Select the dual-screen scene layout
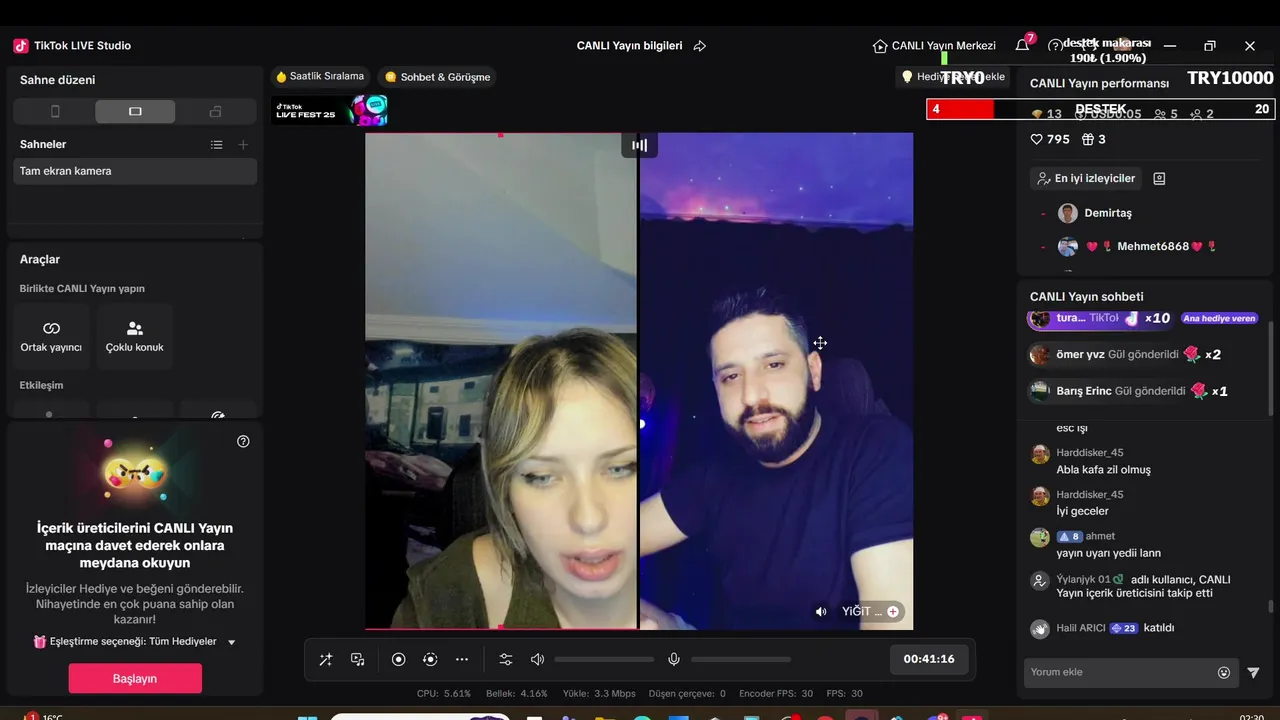This screenshot has height=720, width=1280. coord(215,112)
